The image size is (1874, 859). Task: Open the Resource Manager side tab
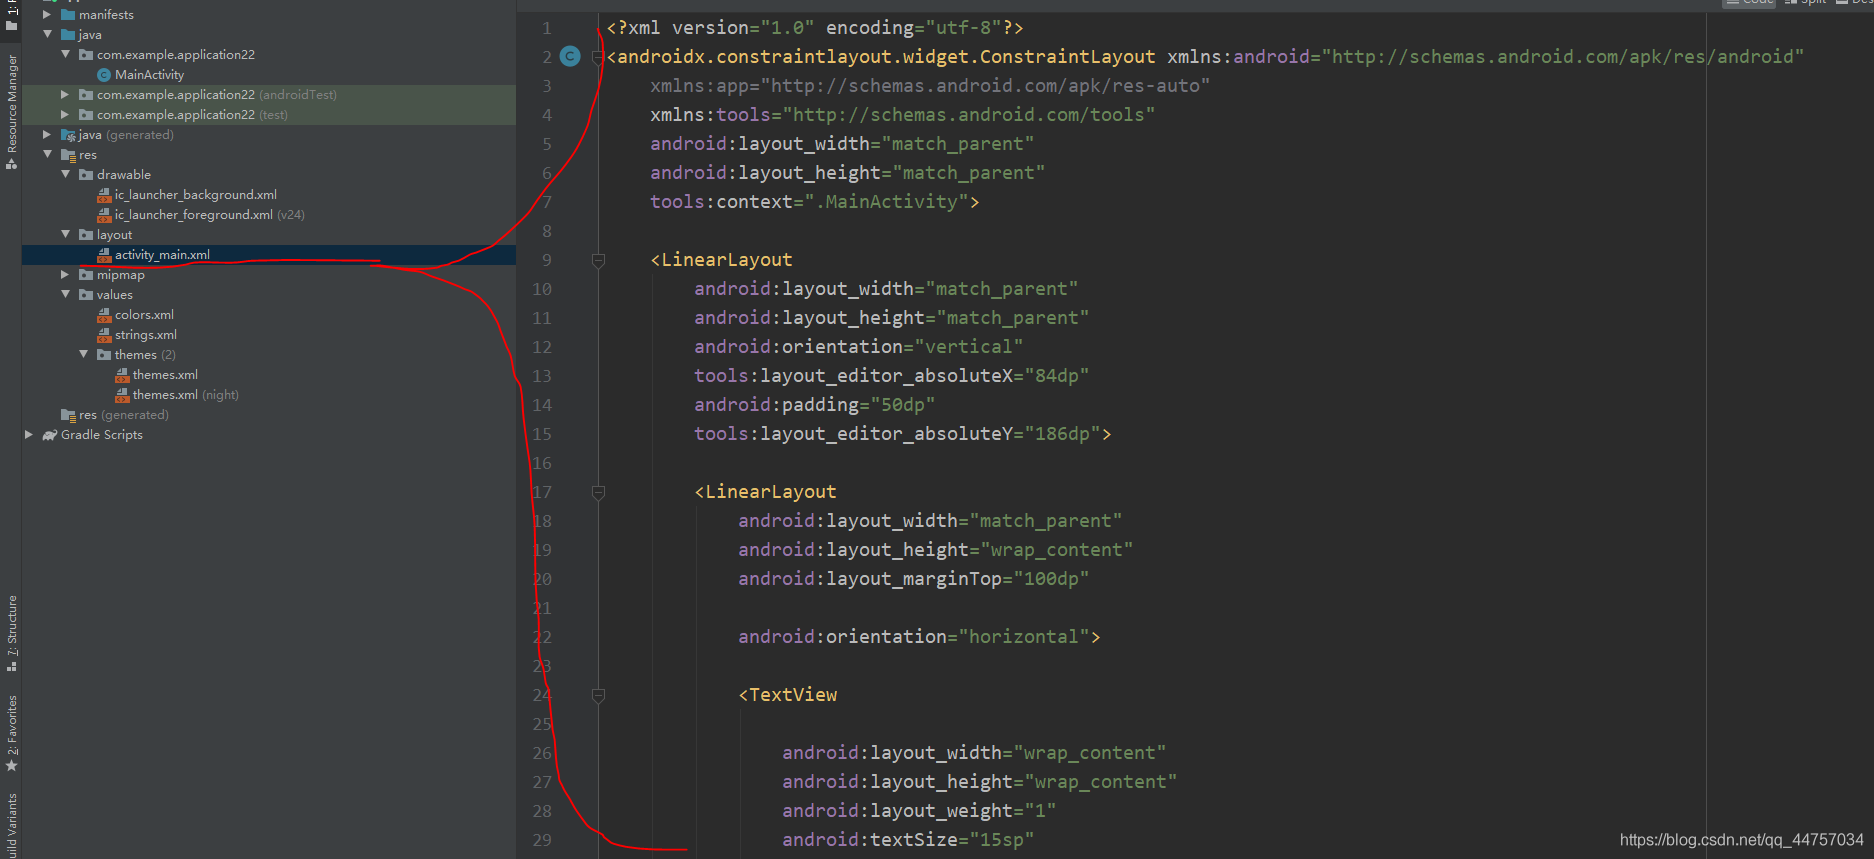(x=12, y=112)
